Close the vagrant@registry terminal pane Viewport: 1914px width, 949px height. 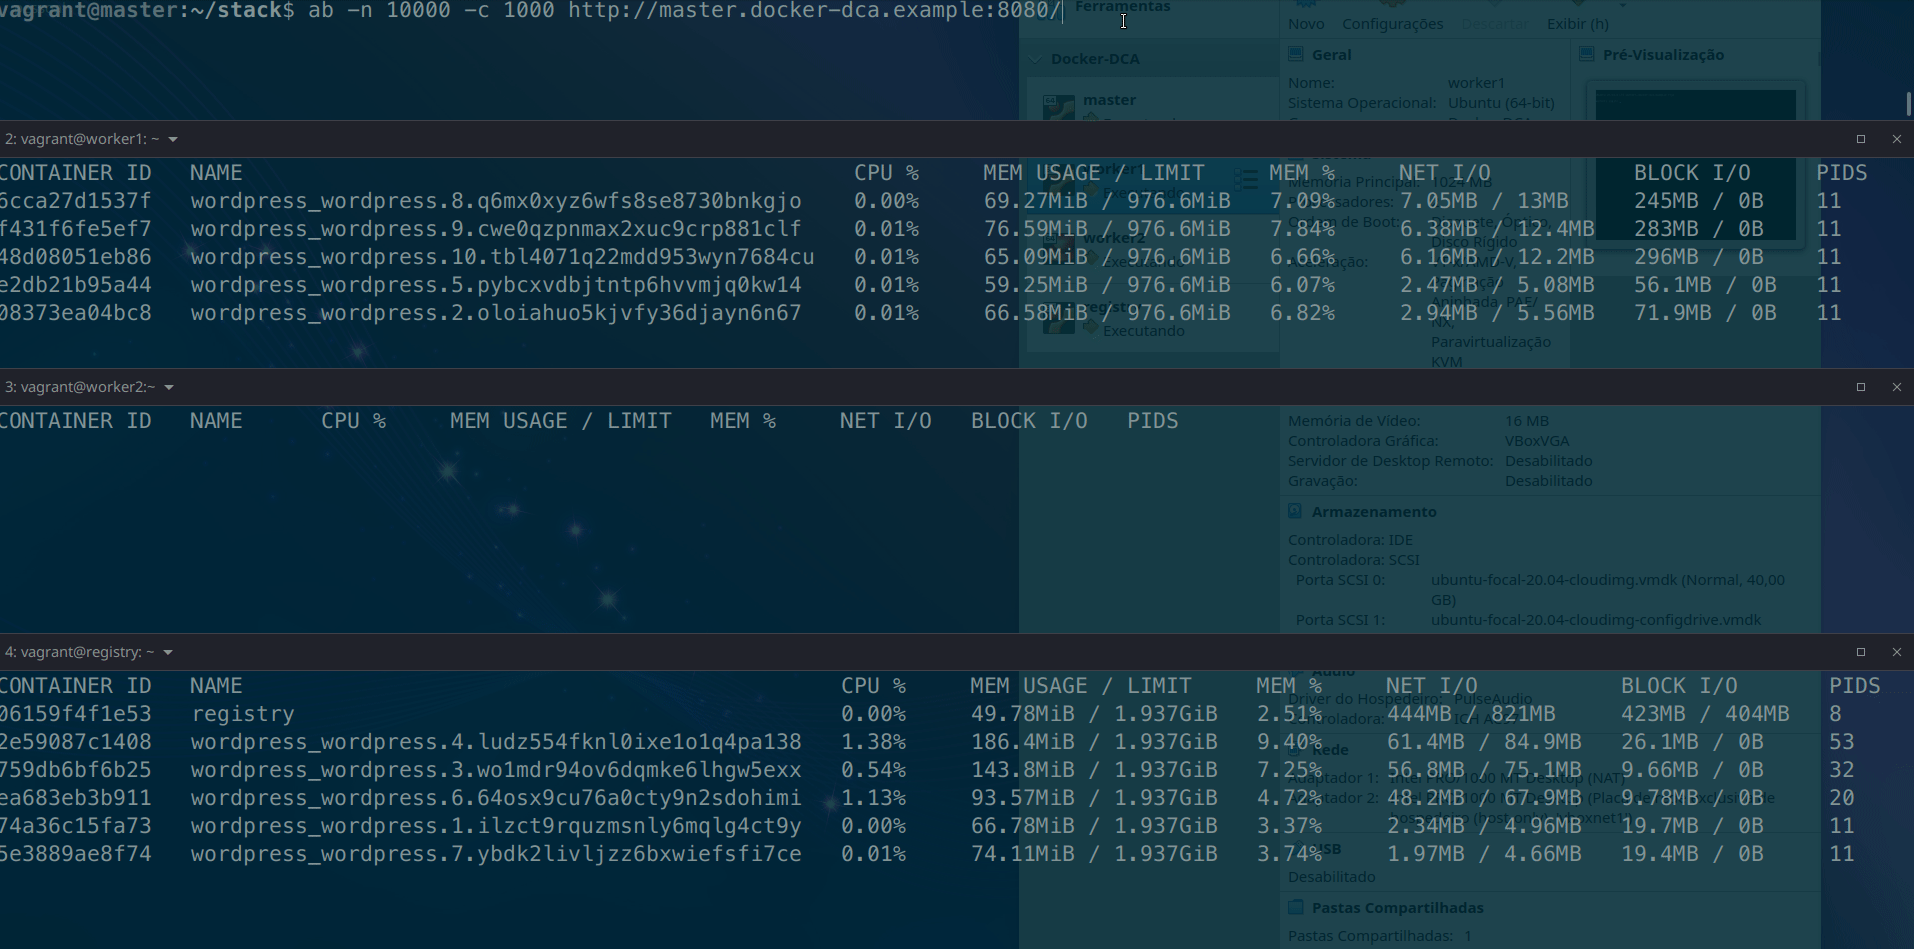click(1896, 652)
